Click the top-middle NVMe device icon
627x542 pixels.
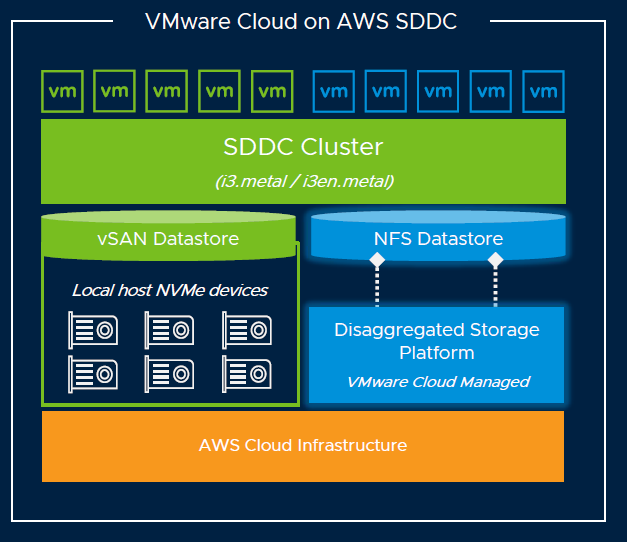coord(169,330)
